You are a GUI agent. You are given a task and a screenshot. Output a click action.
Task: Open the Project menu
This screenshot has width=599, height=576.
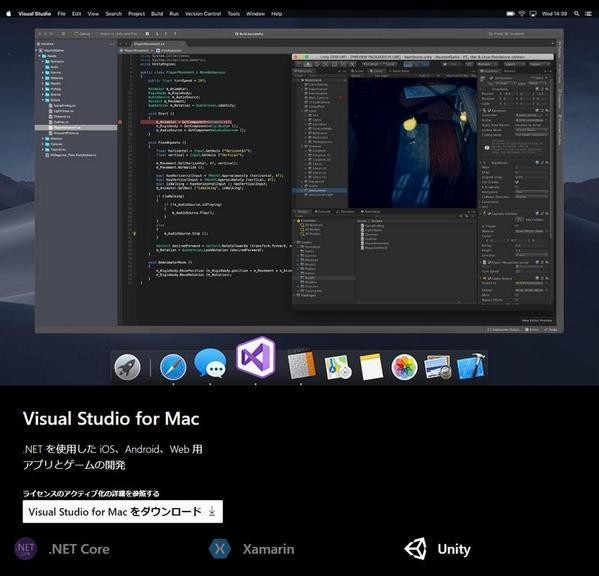[x=136, y=14]
